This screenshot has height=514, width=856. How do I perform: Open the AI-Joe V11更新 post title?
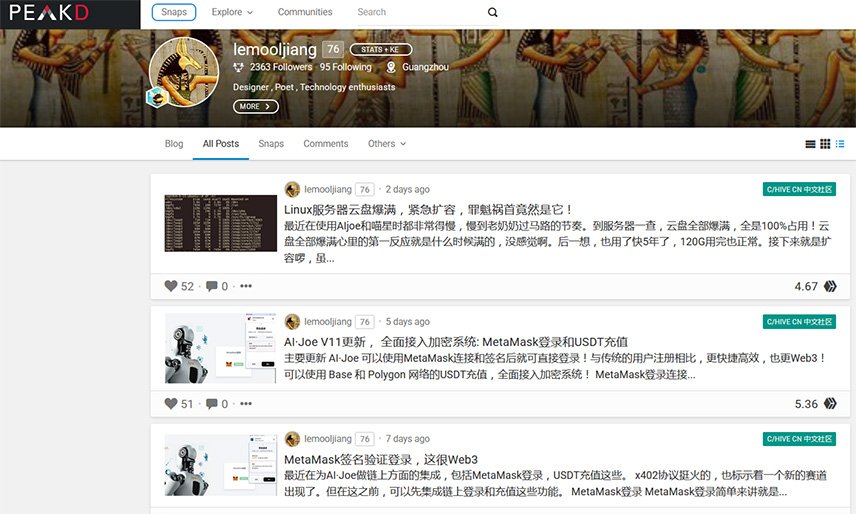456,342
